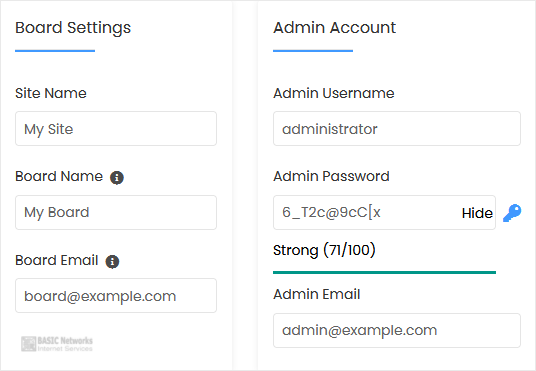
Task: Select the Admin Email input field
Action: (x=397, y=330)
